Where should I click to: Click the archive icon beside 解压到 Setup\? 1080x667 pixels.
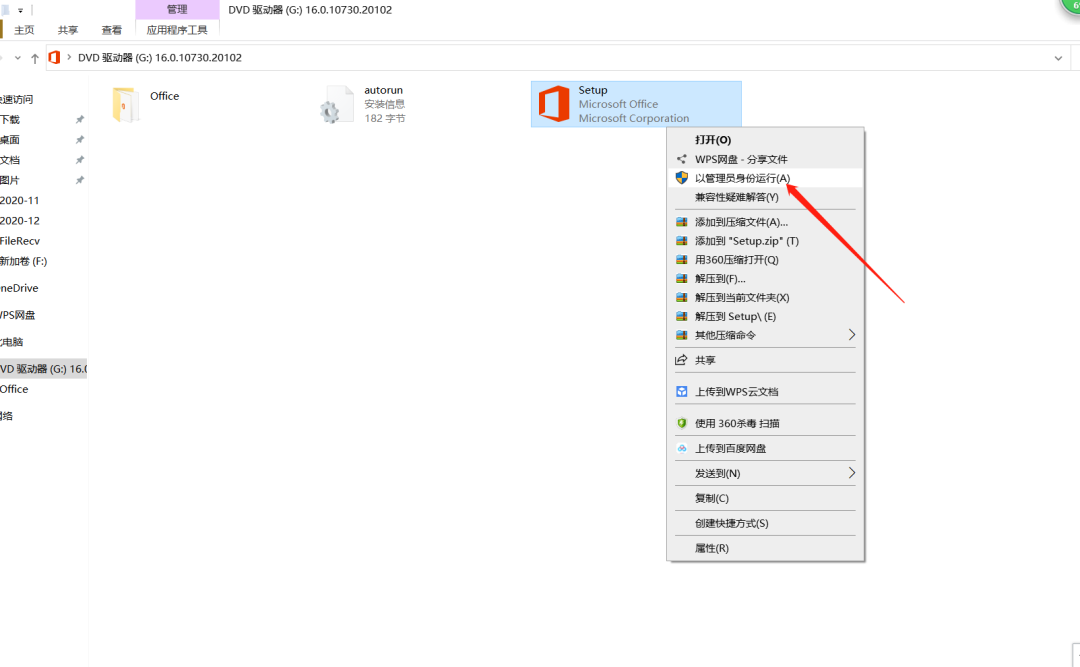point(682,316)
